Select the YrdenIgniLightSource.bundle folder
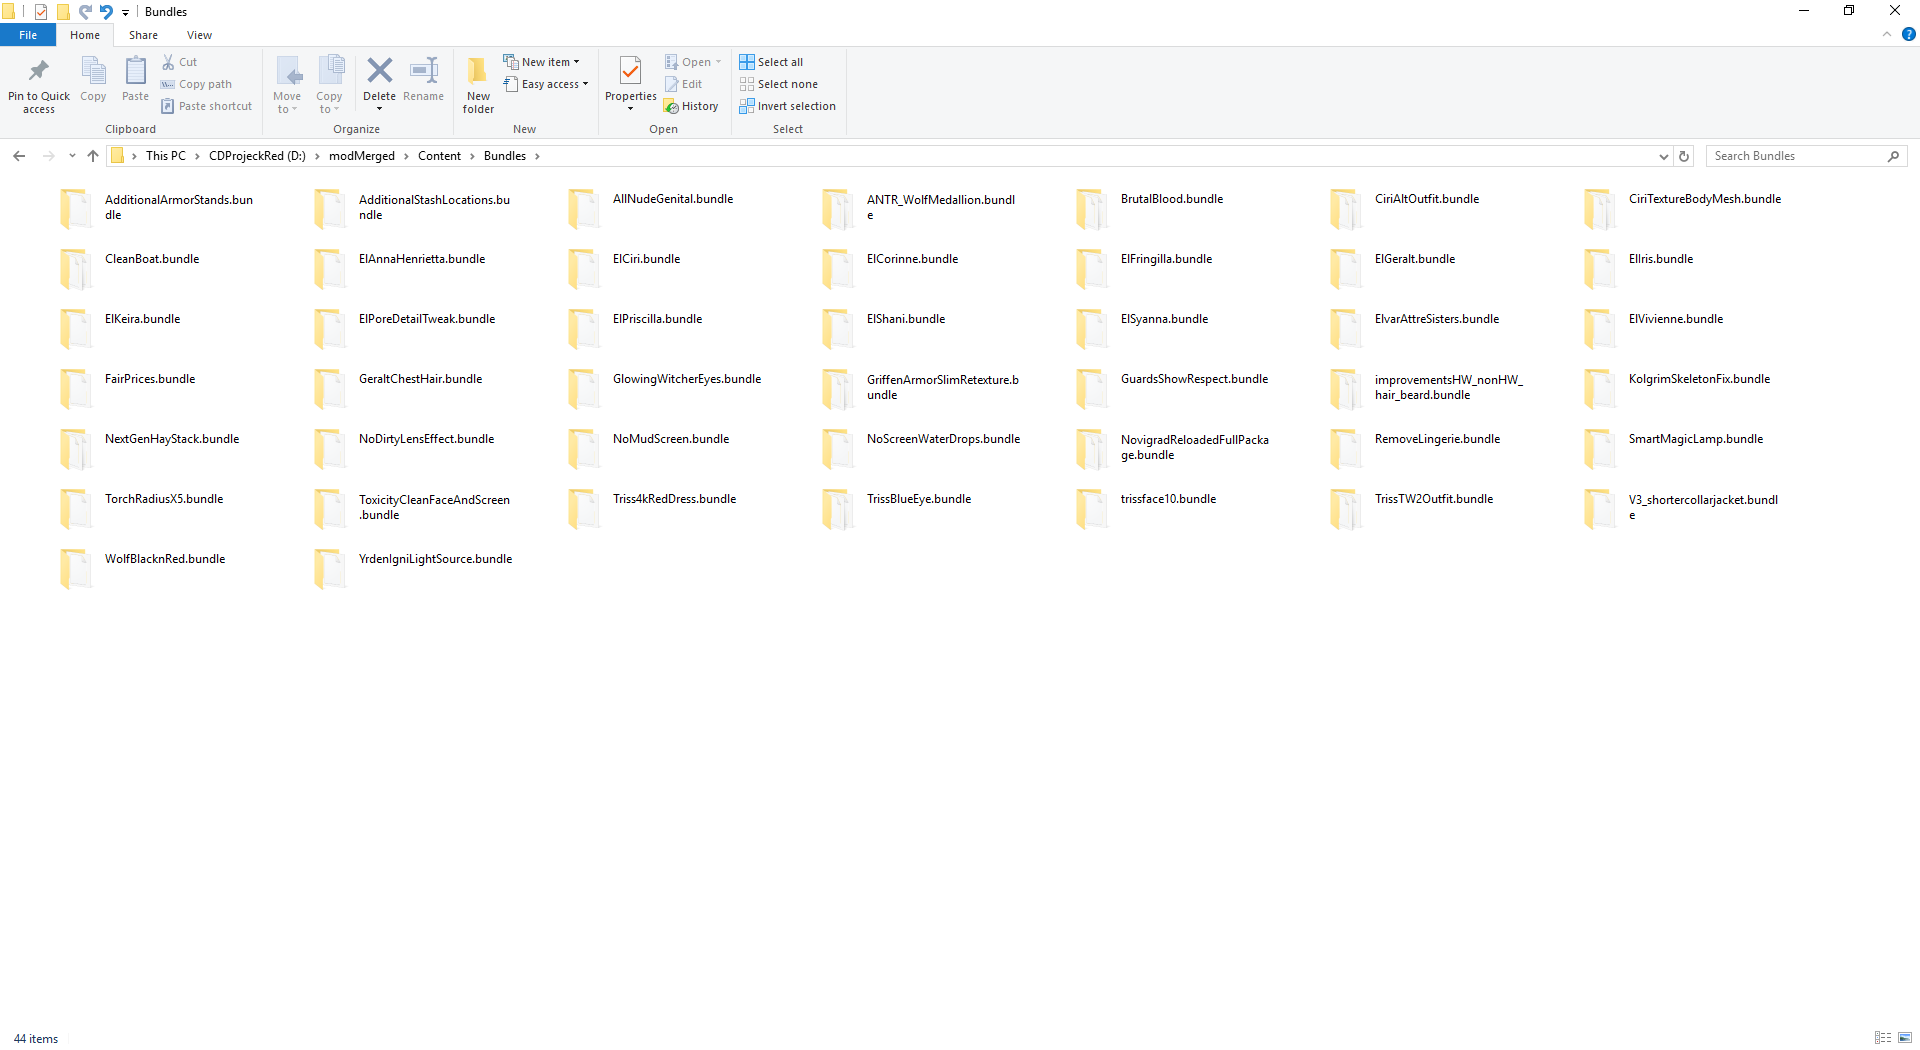 [435, 559]
